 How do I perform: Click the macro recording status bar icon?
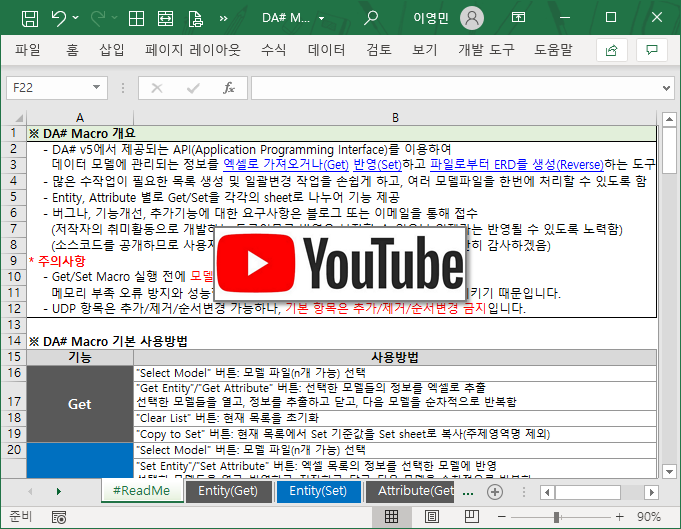pos(59,517)
